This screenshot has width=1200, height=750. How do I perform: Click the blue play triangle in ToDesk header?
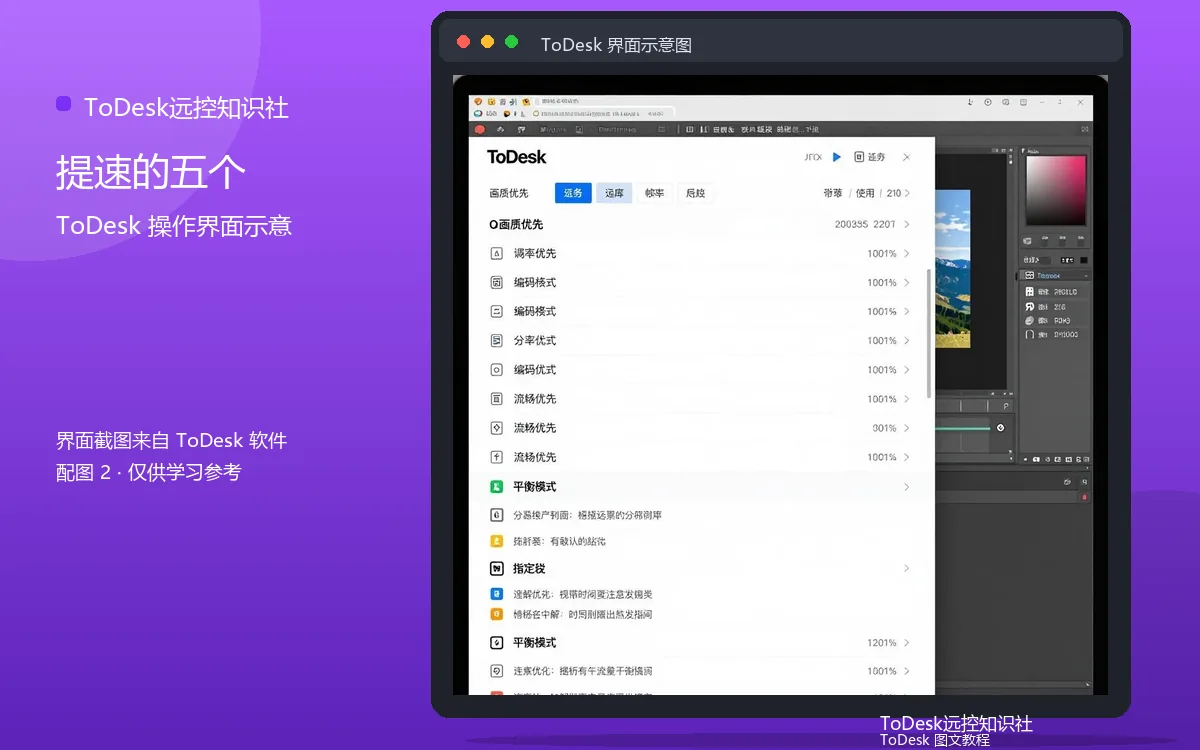coord(837,157)
